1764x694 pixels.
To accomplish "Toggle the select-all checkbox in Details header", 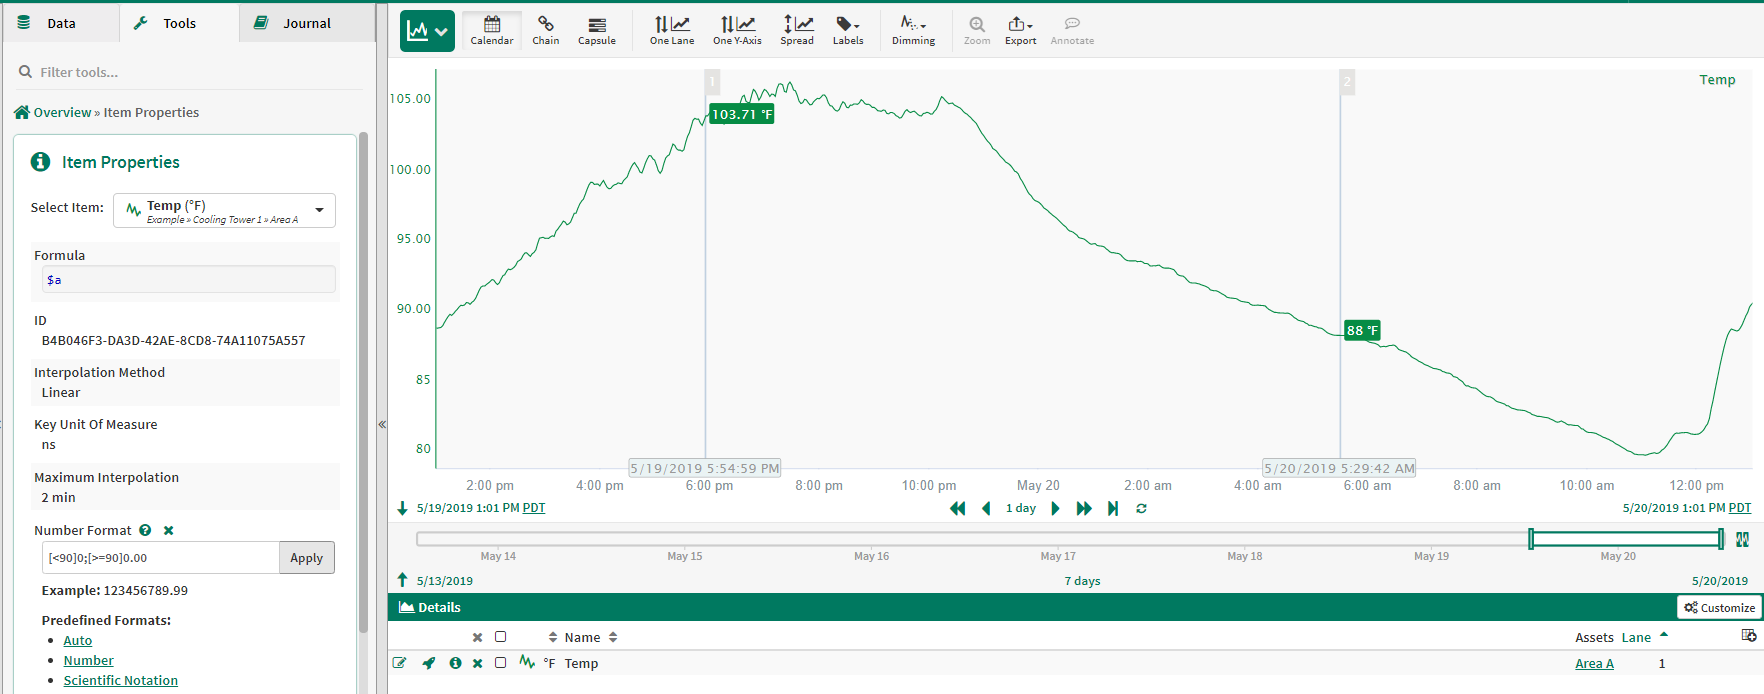I will tap(501, 637).
